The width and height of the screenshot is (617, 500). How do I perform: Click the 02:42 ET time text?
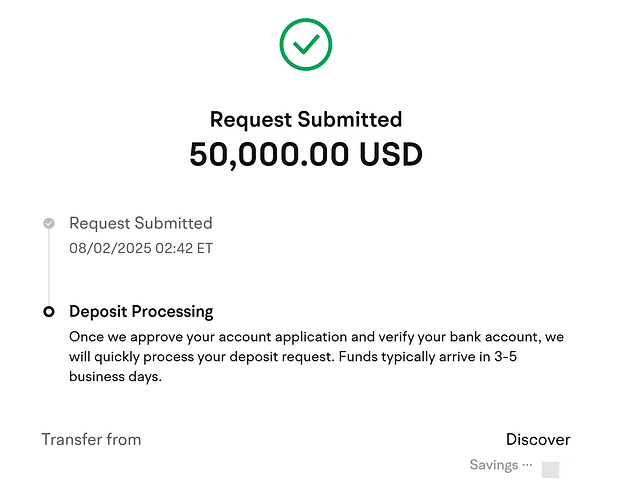click(x=183, y=247)
